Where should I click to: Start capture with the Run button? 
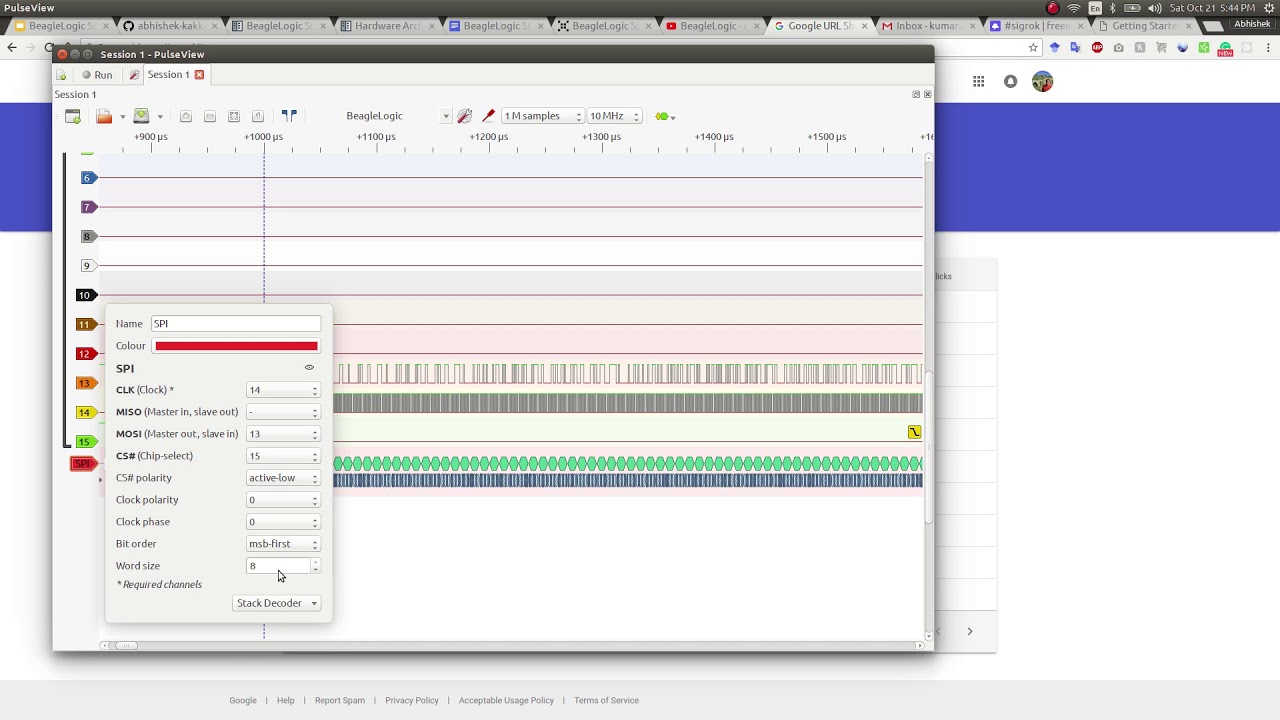tap(97, 75)
